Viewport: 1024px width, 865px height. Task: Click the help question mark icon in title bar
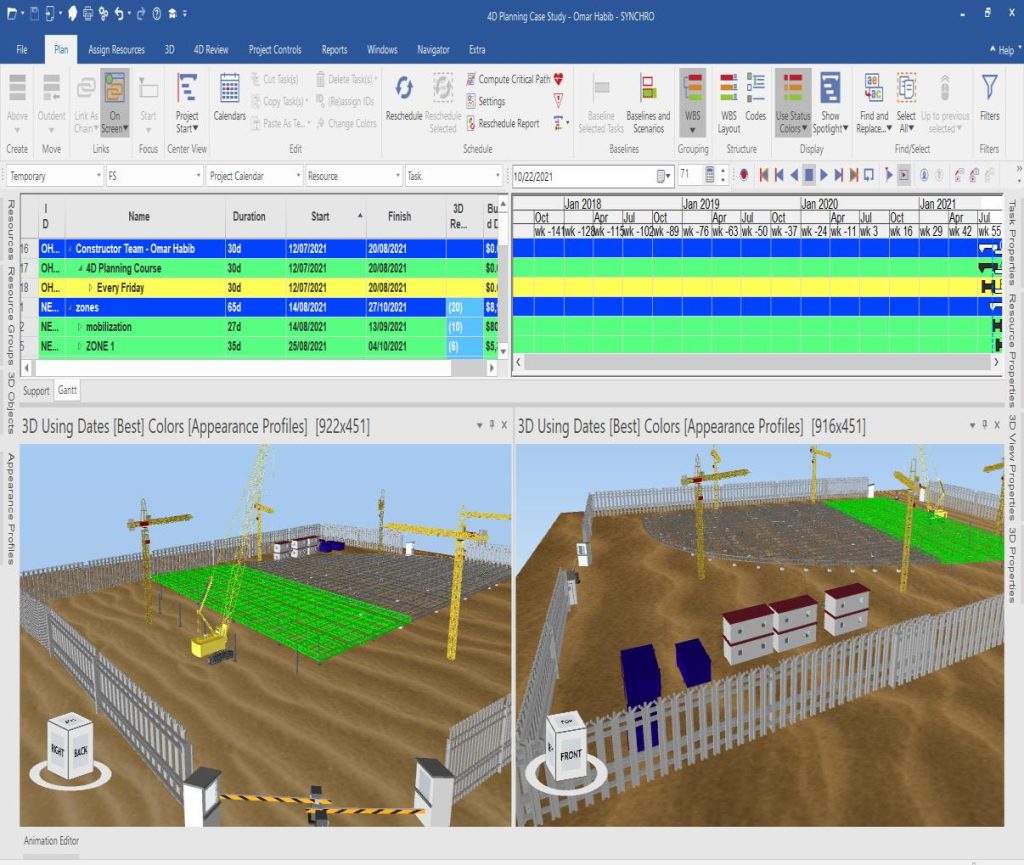157,13
